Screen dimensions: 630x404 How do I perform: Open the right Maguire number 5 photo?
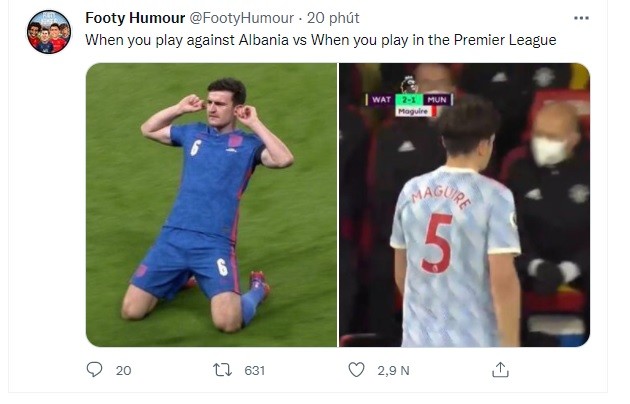coord(464,205)
